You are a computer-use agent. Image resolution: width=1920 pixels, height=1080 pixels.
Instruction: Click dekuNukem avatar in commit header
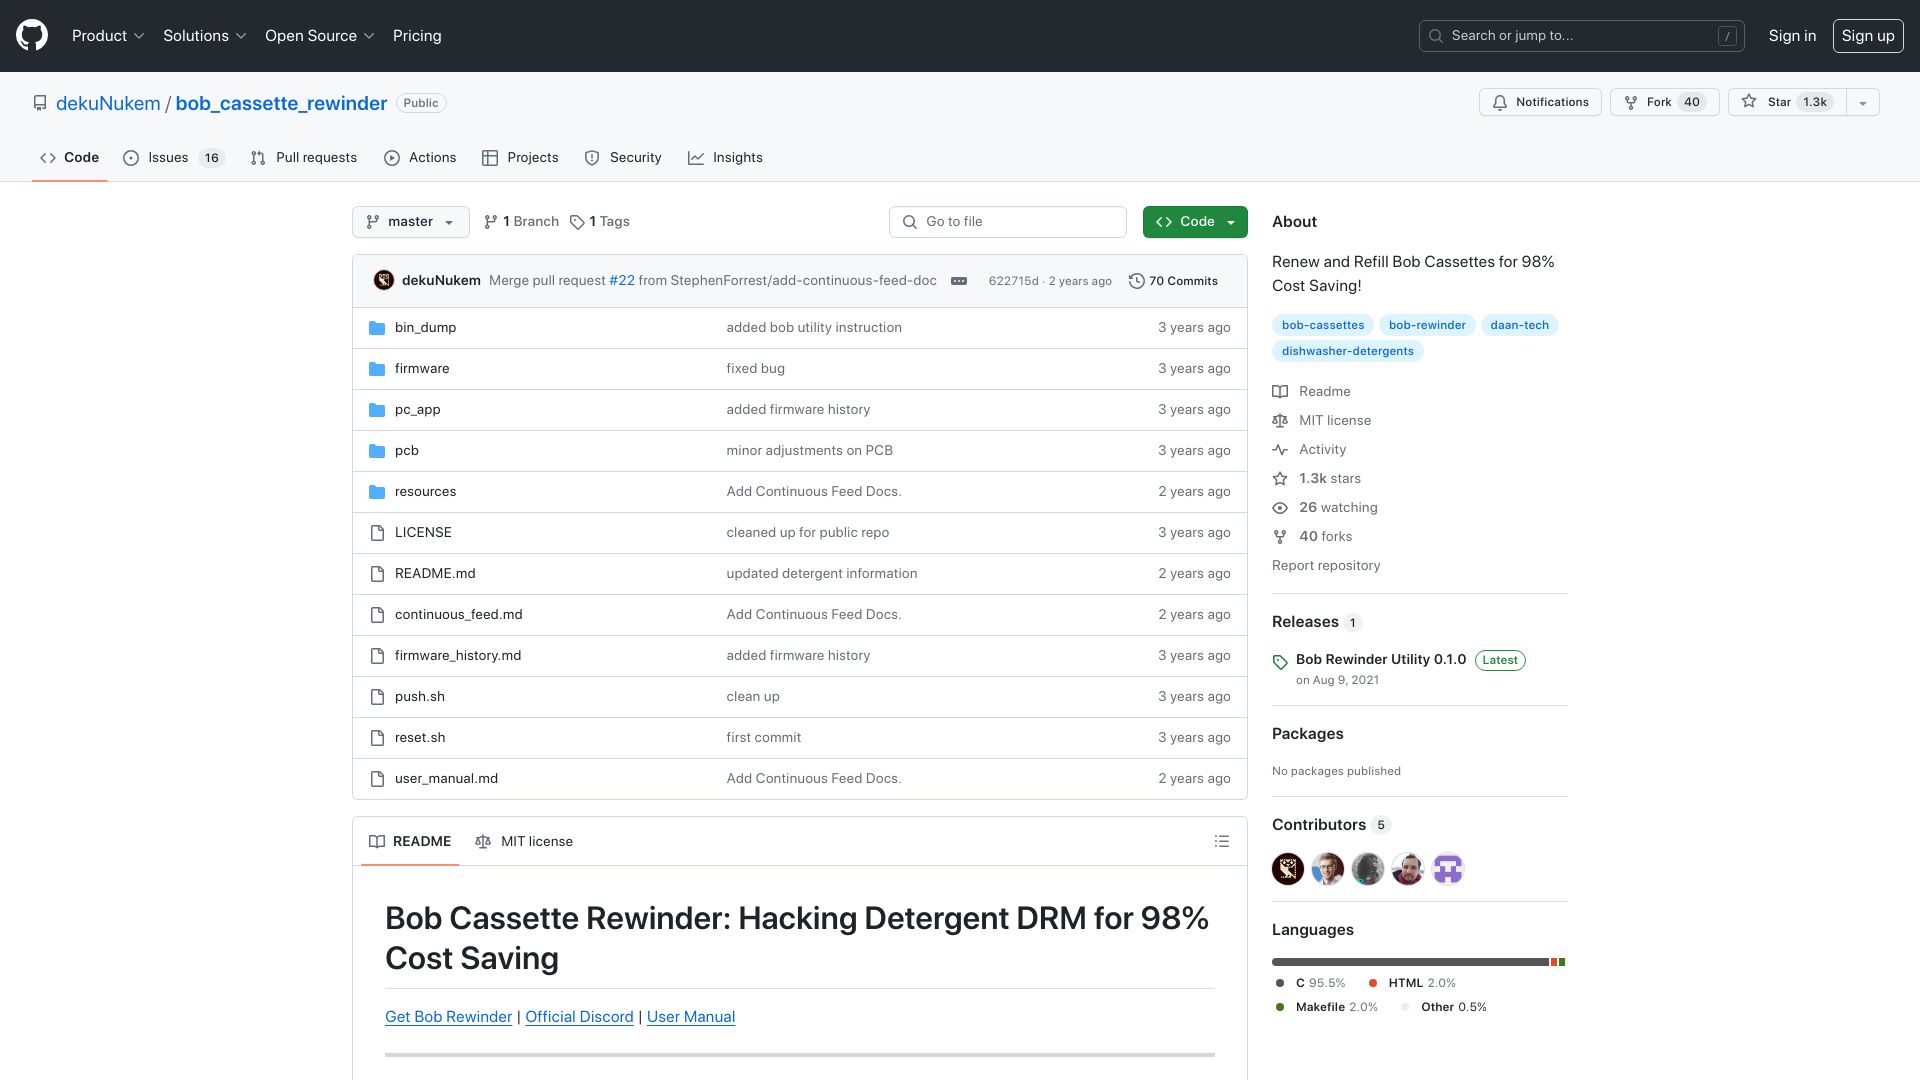coord(384,281)
